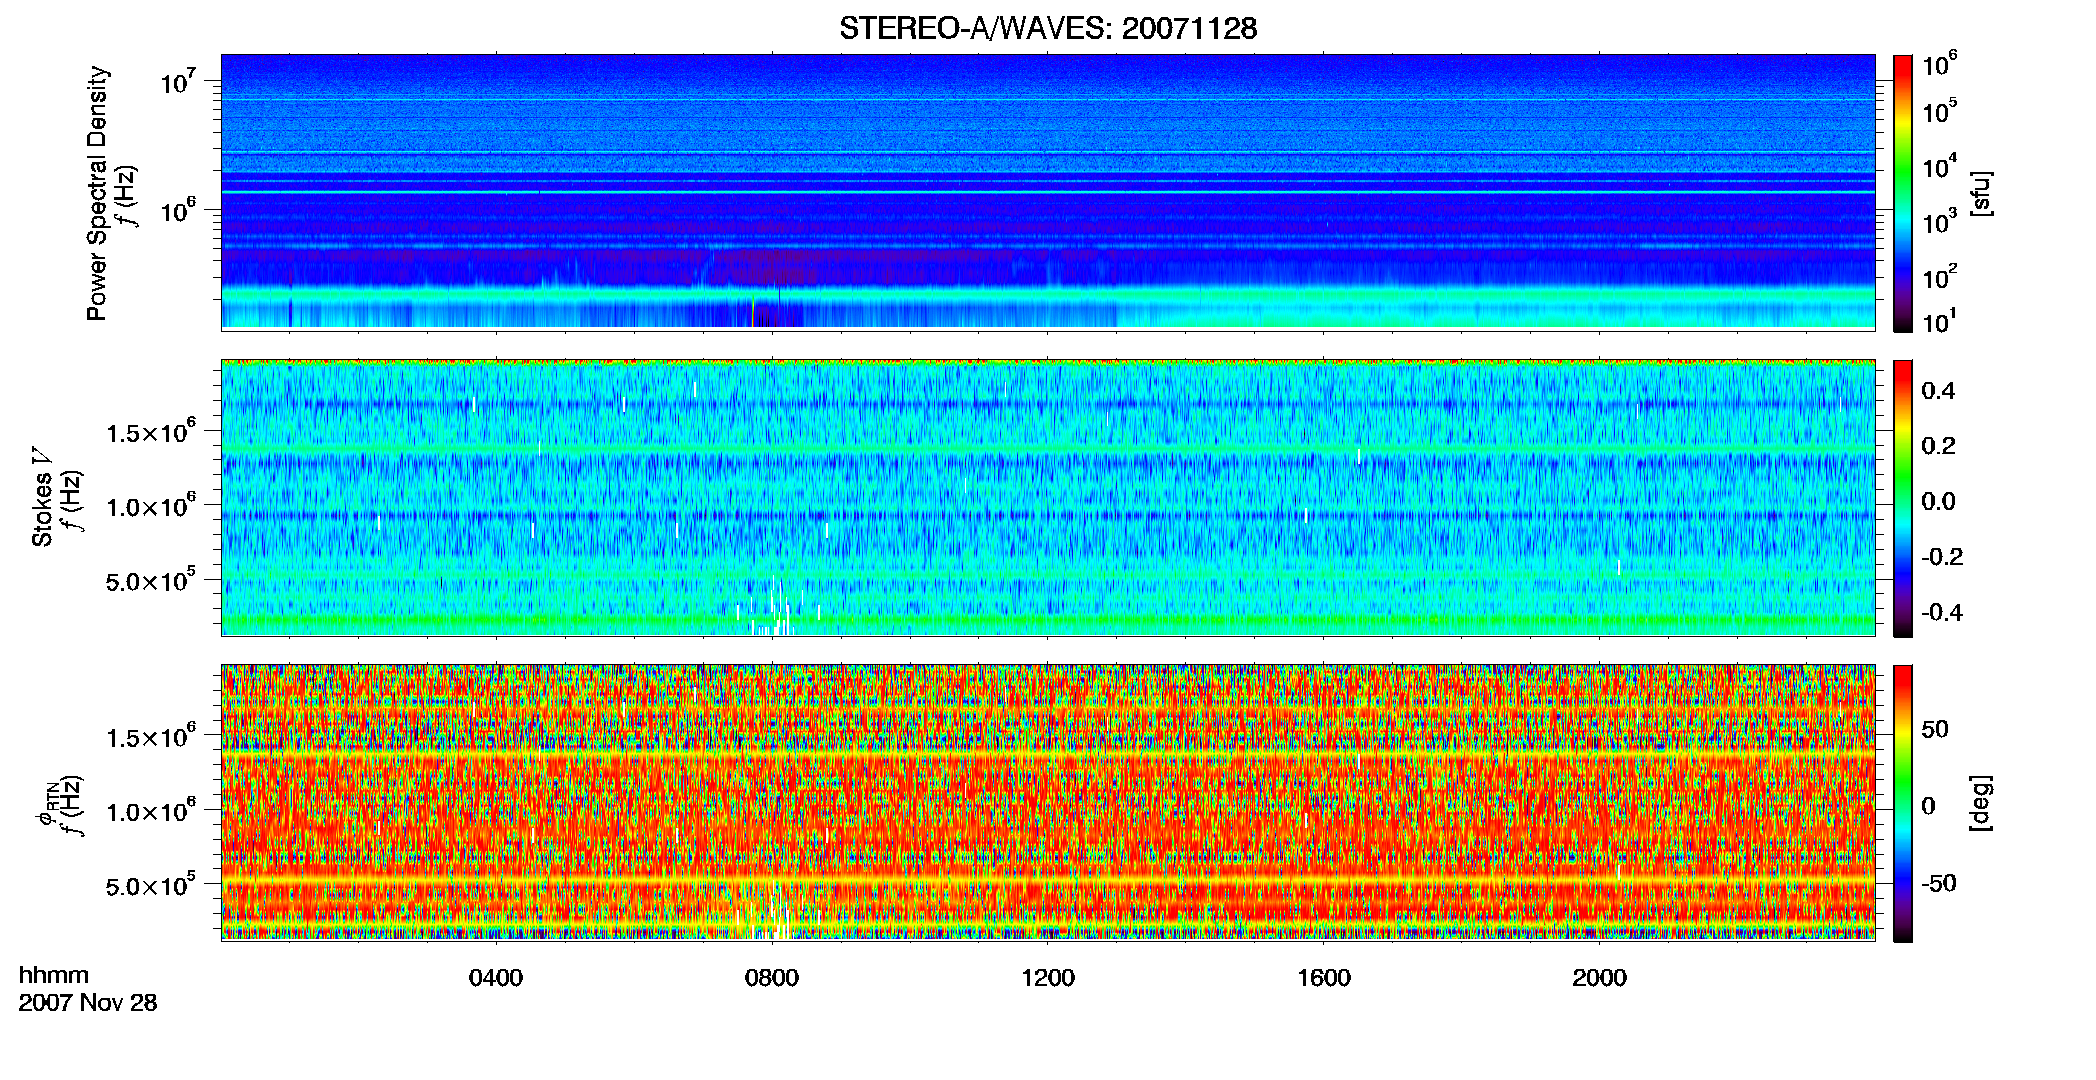Click the "[deg]" unit label

[1980, 803]
